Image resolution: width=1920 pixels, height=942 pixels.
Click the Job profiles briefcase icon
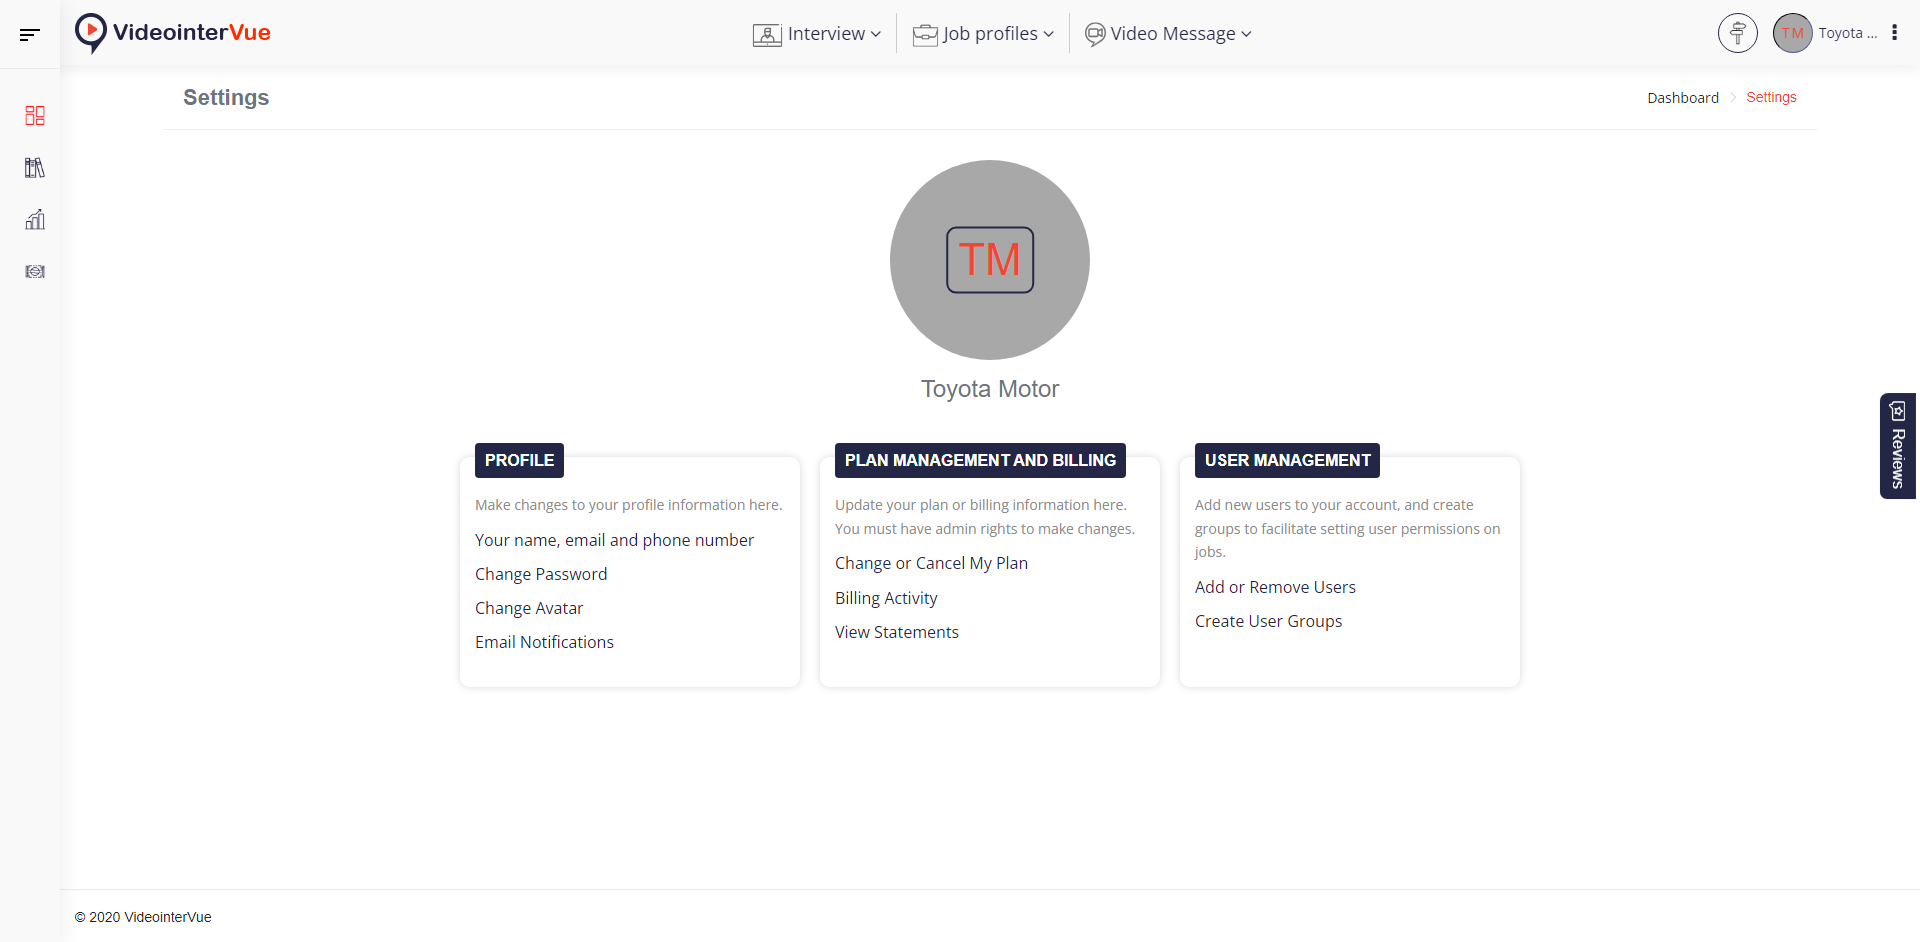(925, 35)
